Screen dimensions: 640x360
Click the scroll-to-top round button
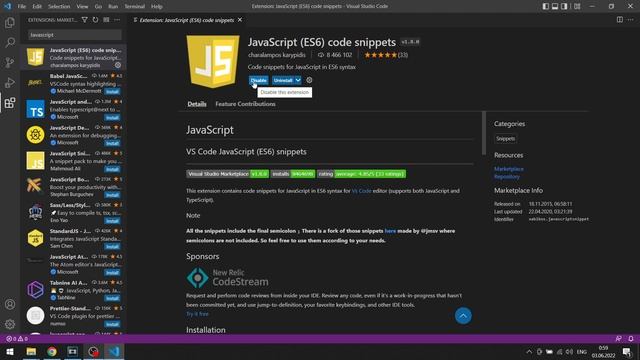(x=463, y=316)
